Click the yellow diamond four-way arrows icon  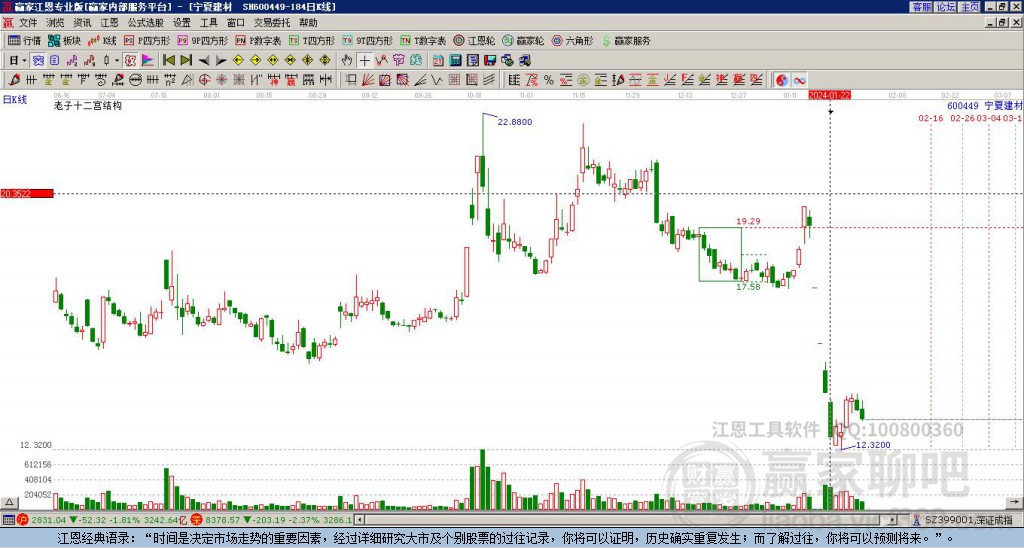click(x=325, y=61)
